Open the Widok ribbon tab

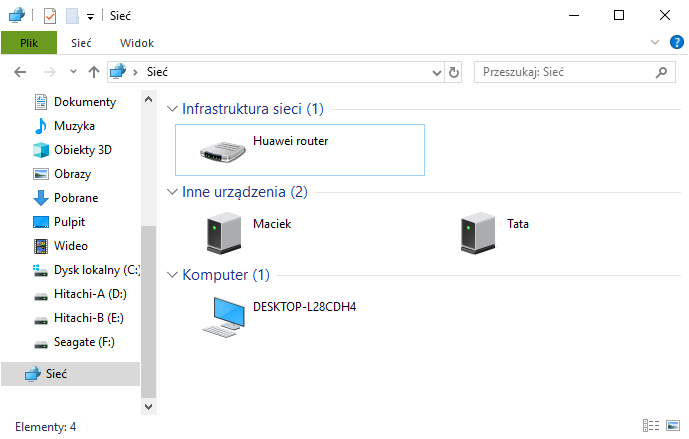[137, 43]
